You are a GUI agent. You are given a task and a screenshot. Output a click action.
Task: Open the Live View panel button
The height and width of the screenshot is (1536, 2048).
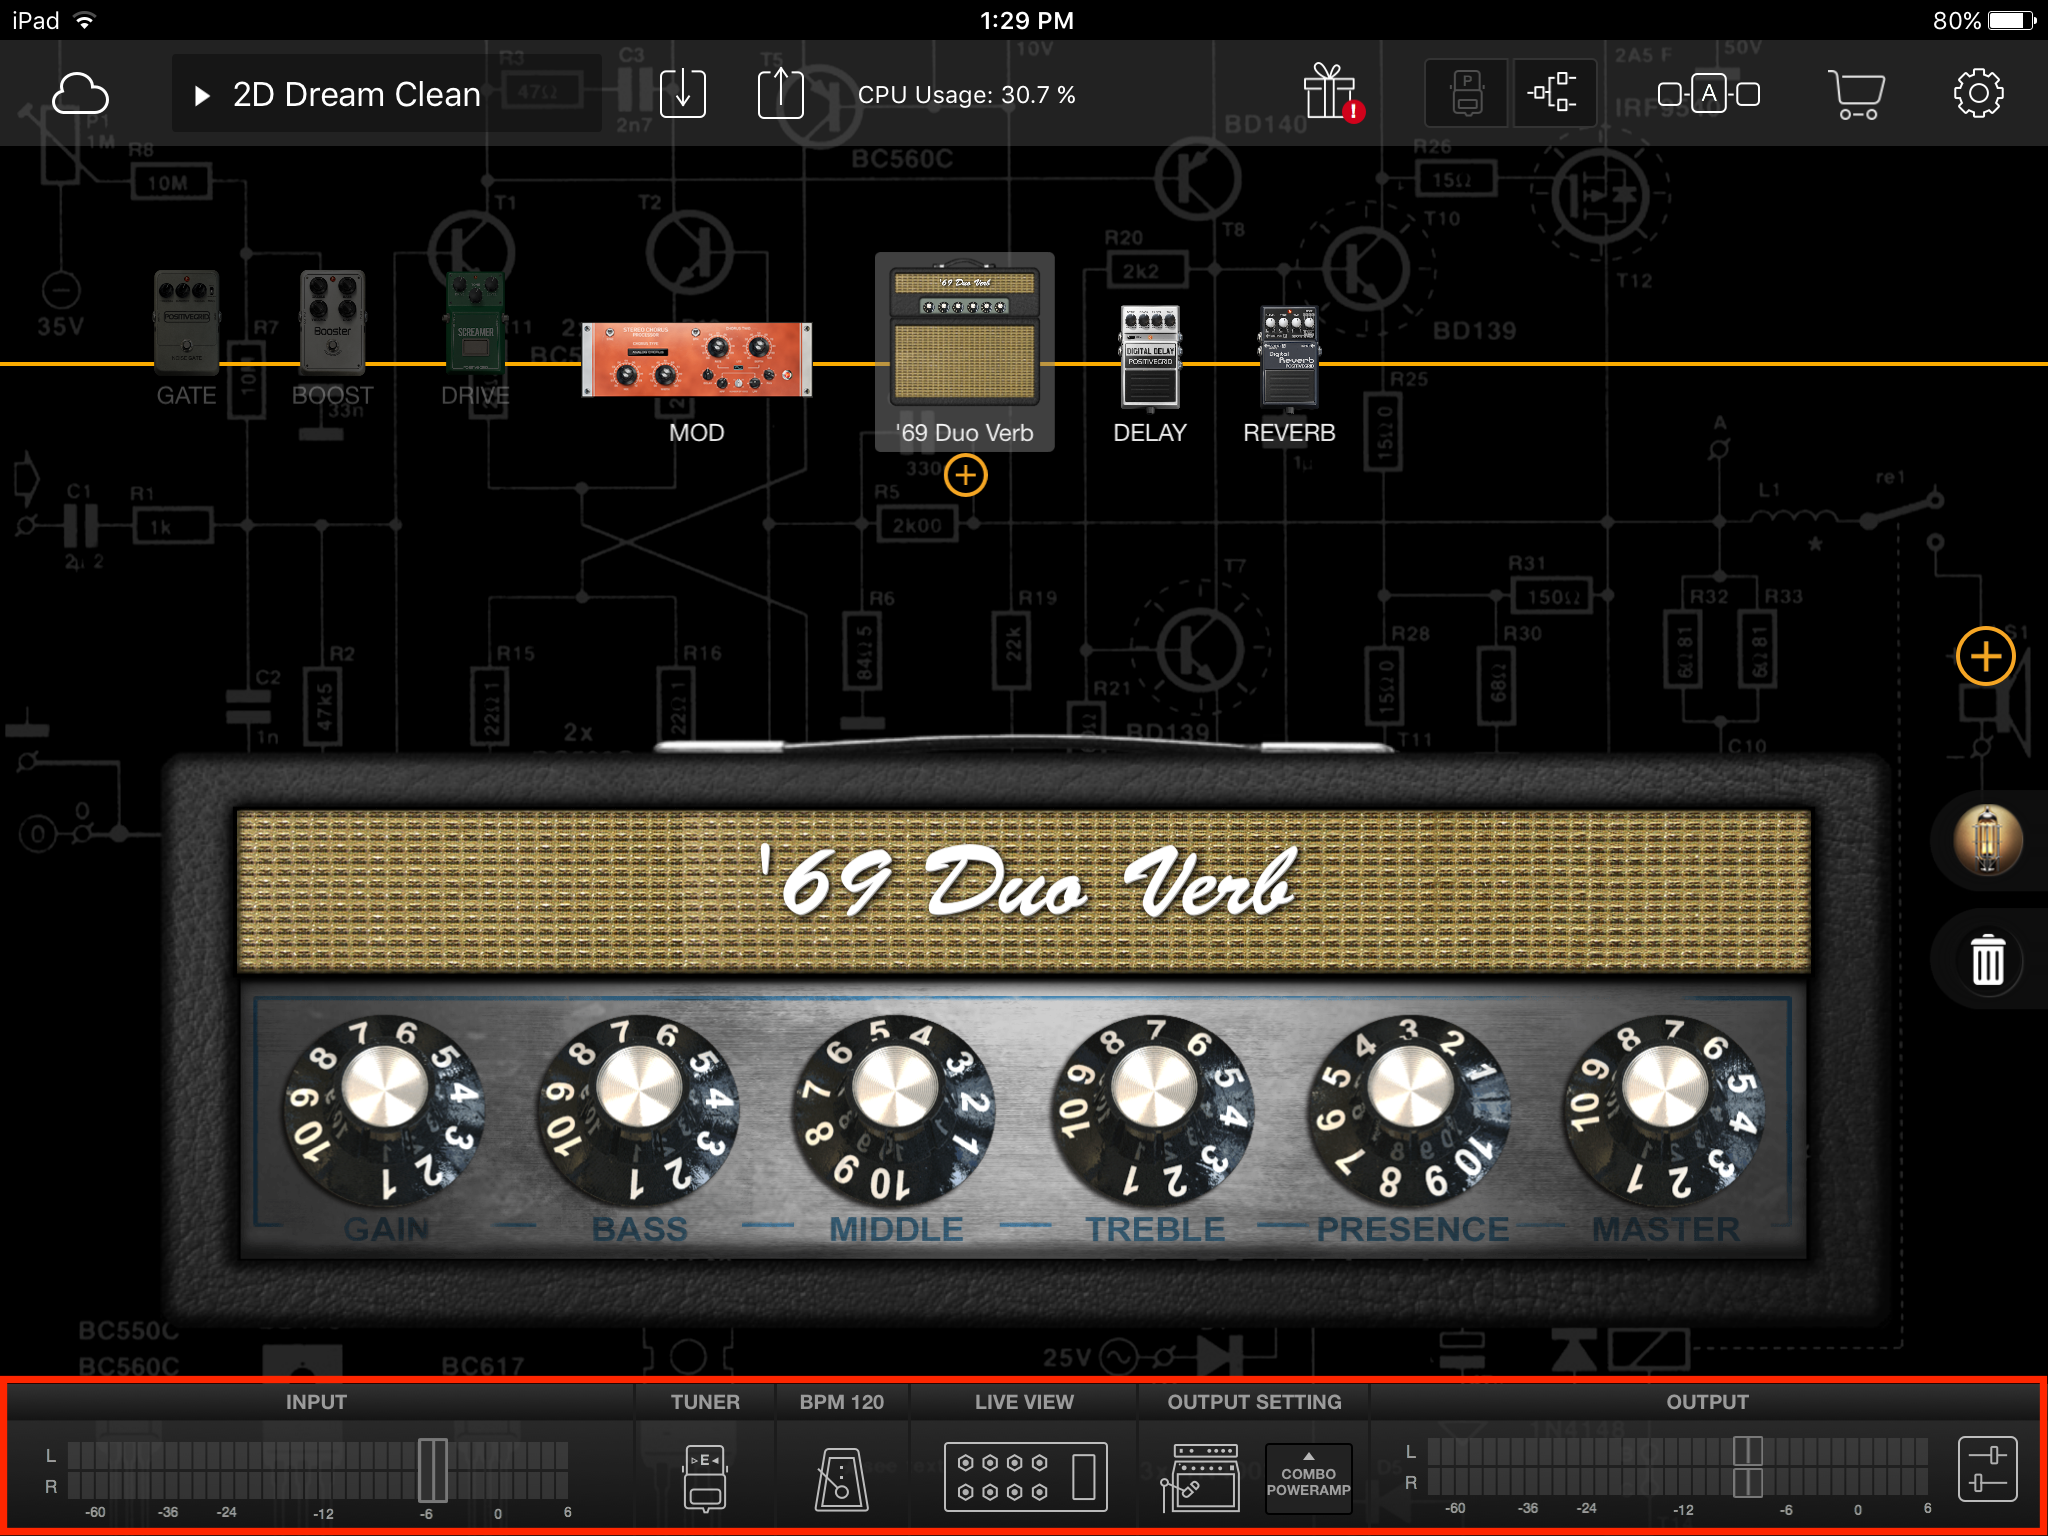click(x=1025, y=1476)
